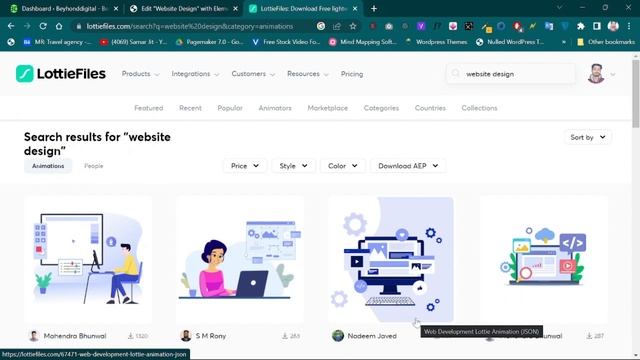Go to the Pricing page

[x=352, y=74]
